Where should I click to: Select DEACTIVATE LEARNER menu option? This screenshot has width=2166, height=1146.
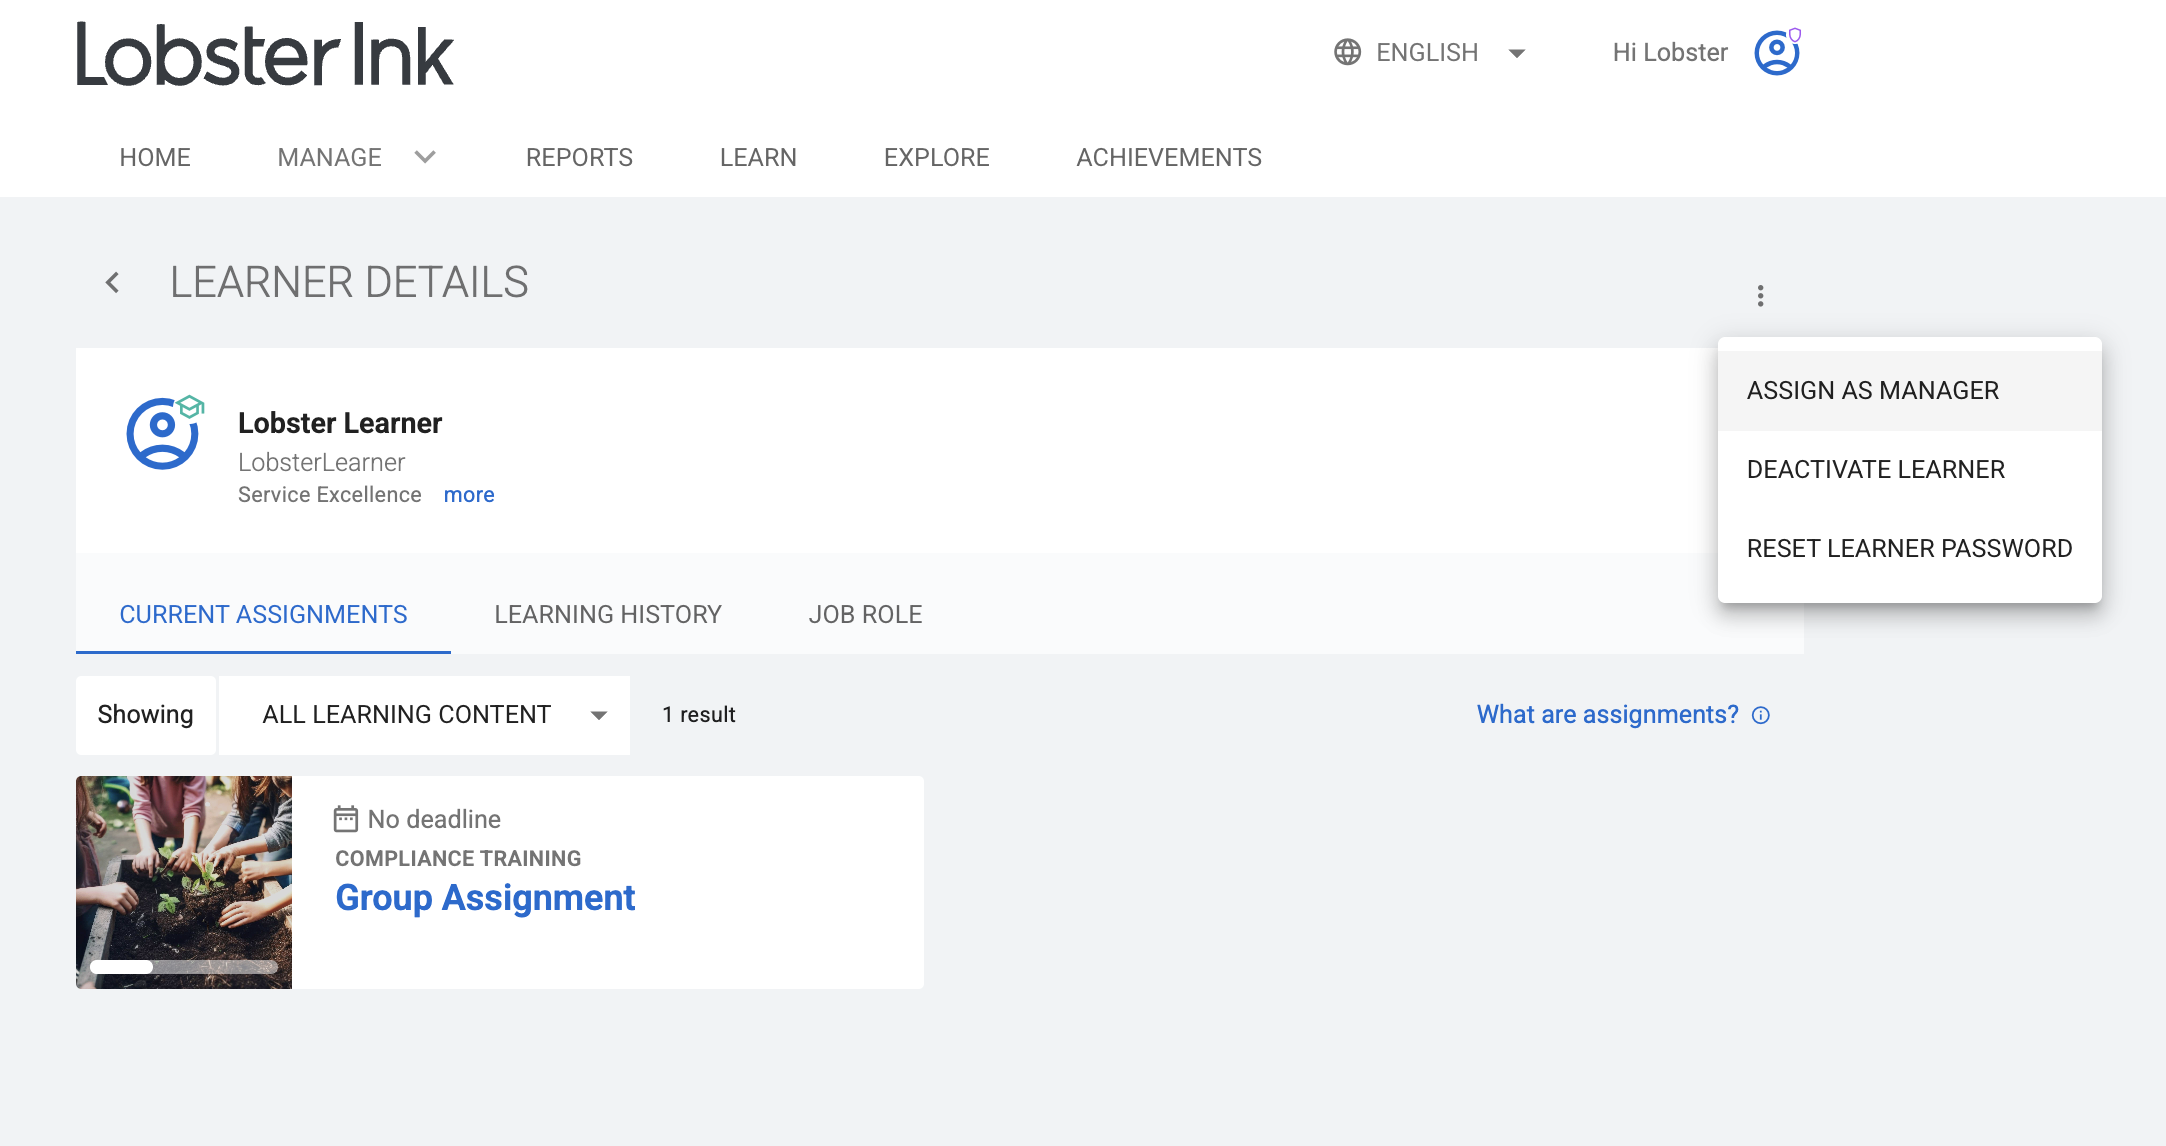[1909, 470]
